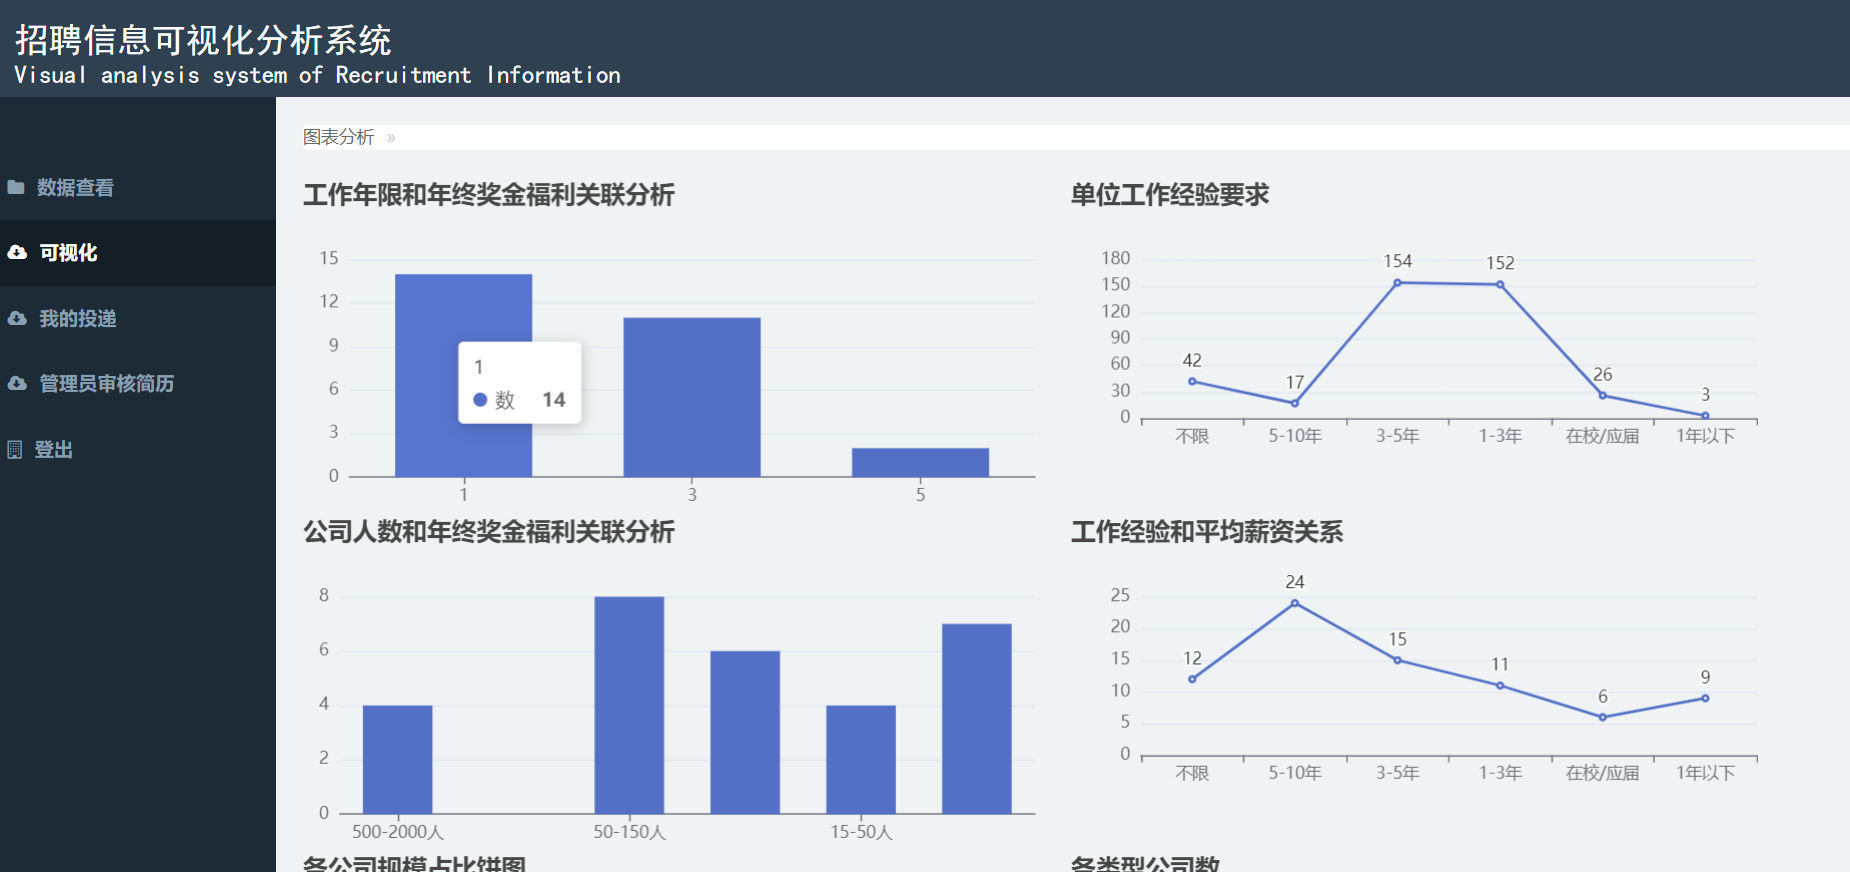This screenshot has height=872, width=1850.
Task: Click the 图表分析 breadcrumb link
Action: click(339, 137)
